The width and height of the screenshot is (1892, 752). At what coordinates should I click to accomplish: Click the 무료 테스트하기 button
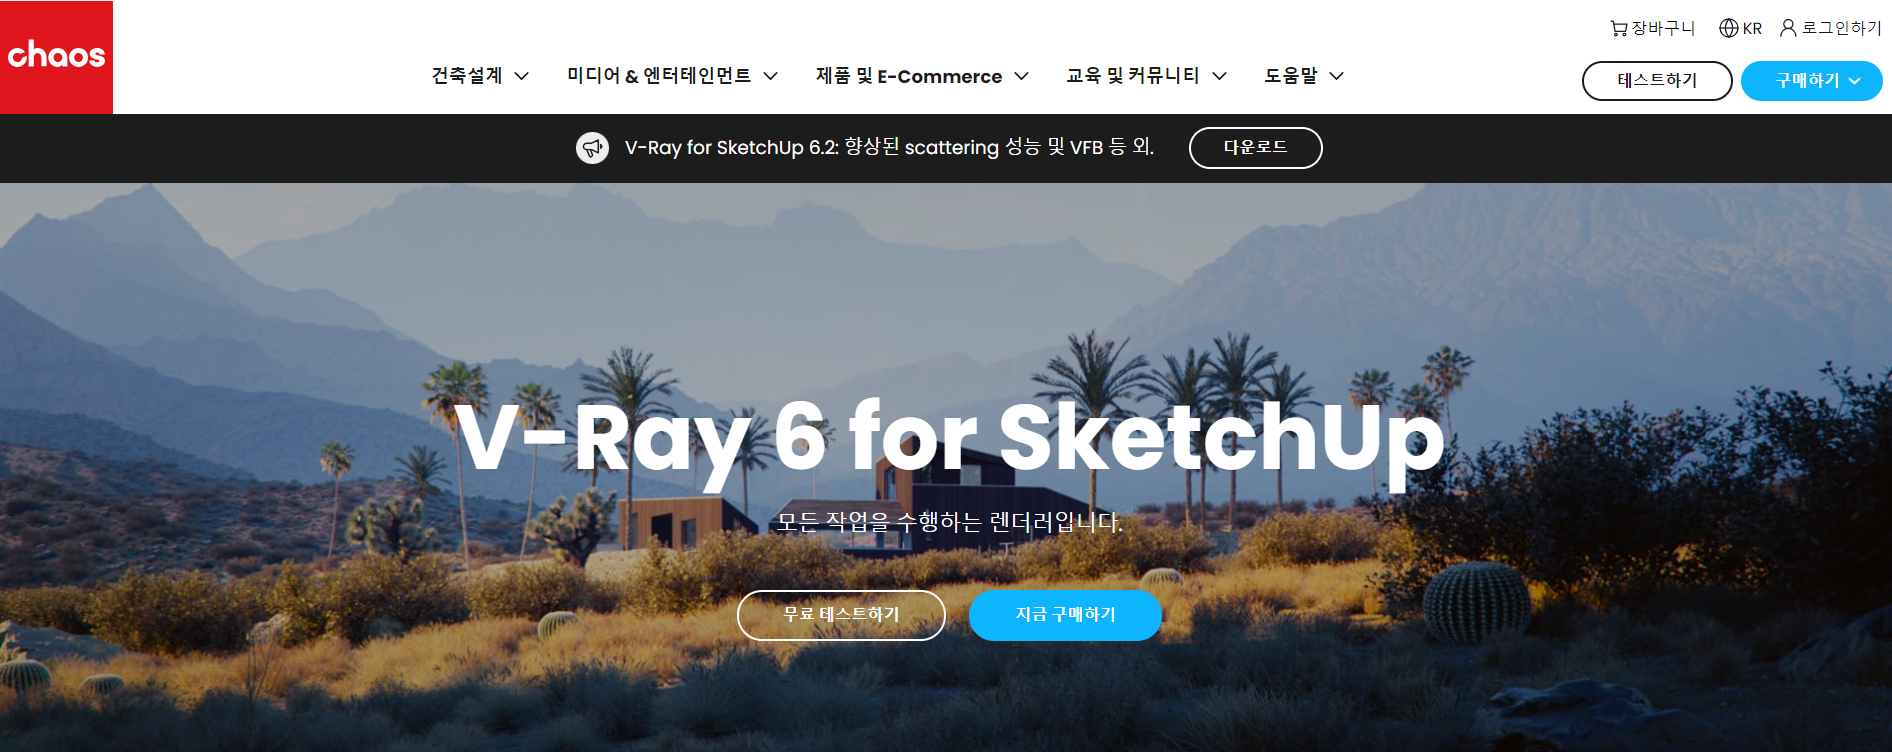tap(841, 615)
